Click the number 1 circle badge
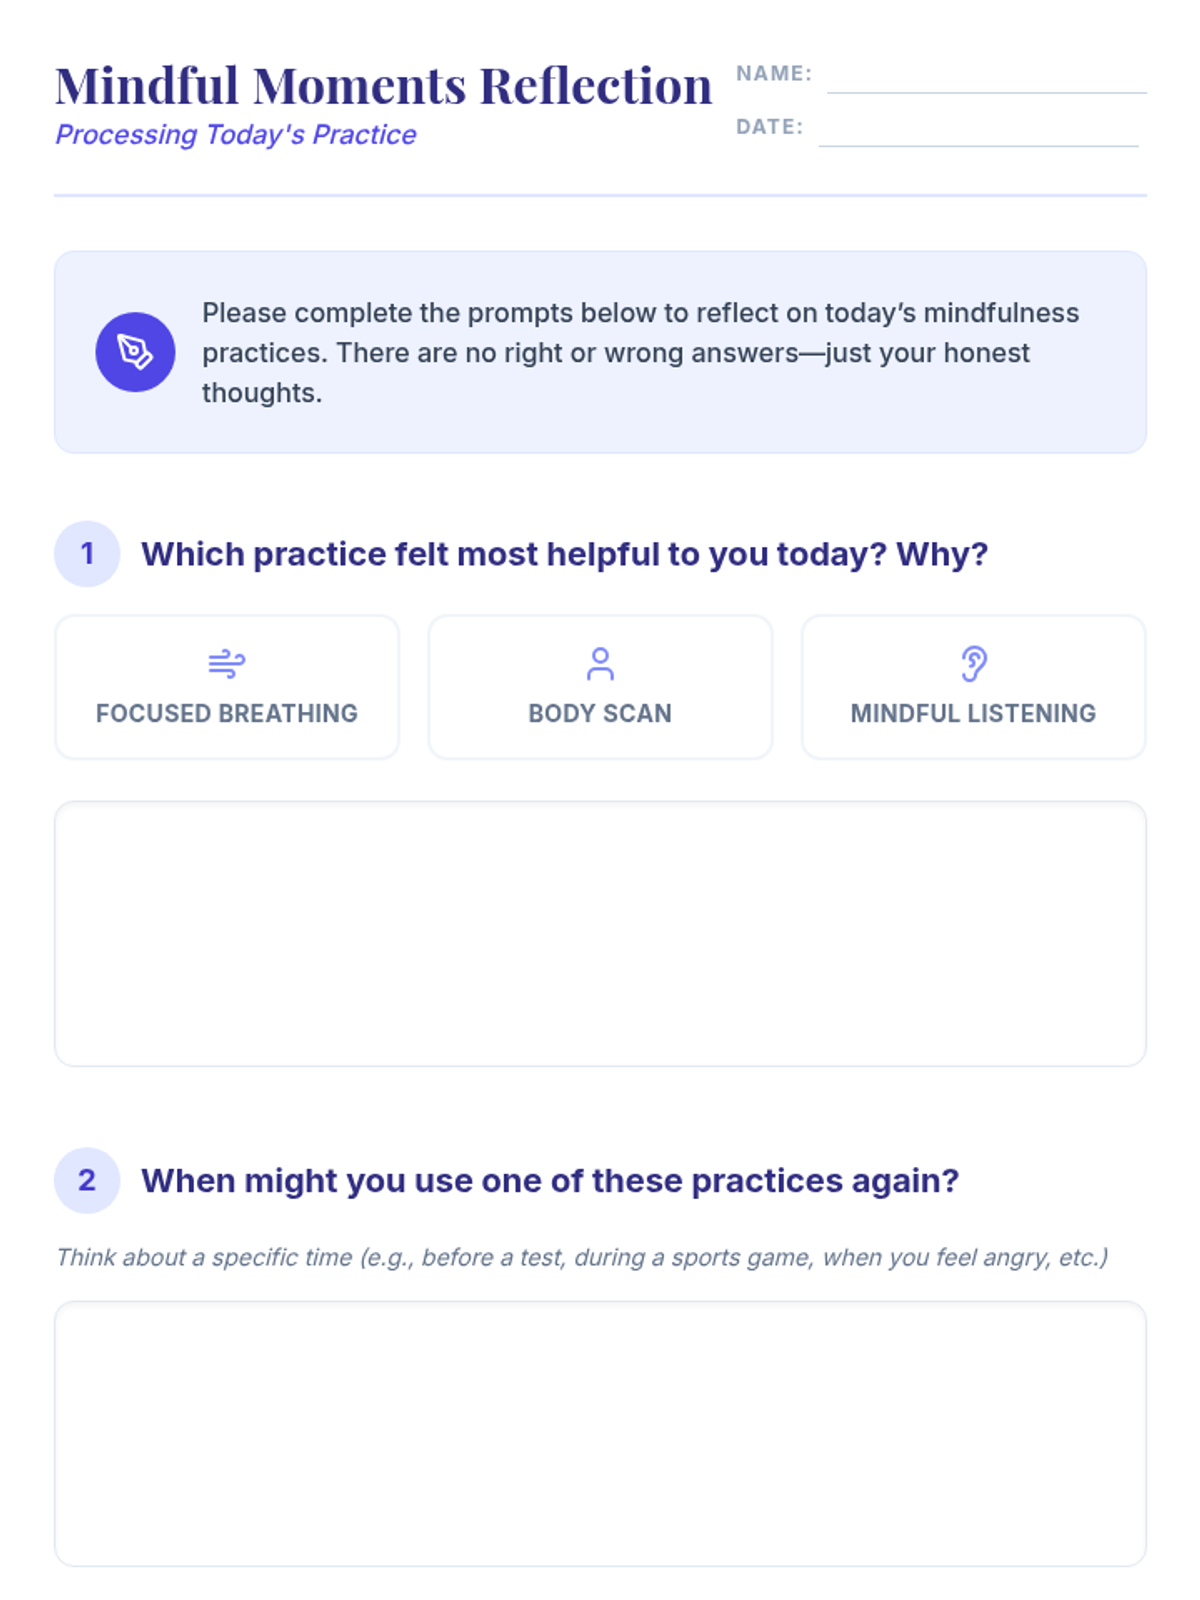Screen dimensions: 1200x1600 tap(87, 553)
